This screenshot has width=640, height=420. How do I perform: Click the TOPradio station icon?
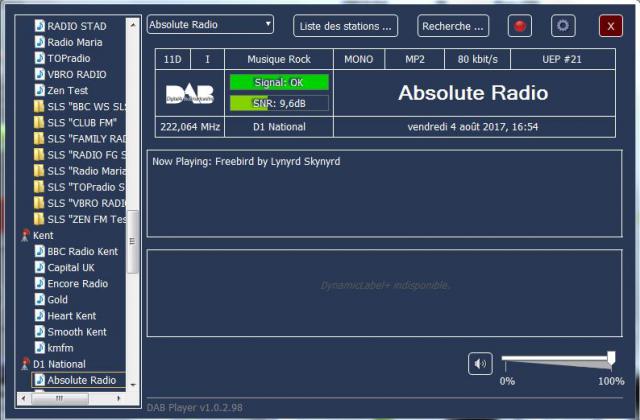[x=40, y=58]
